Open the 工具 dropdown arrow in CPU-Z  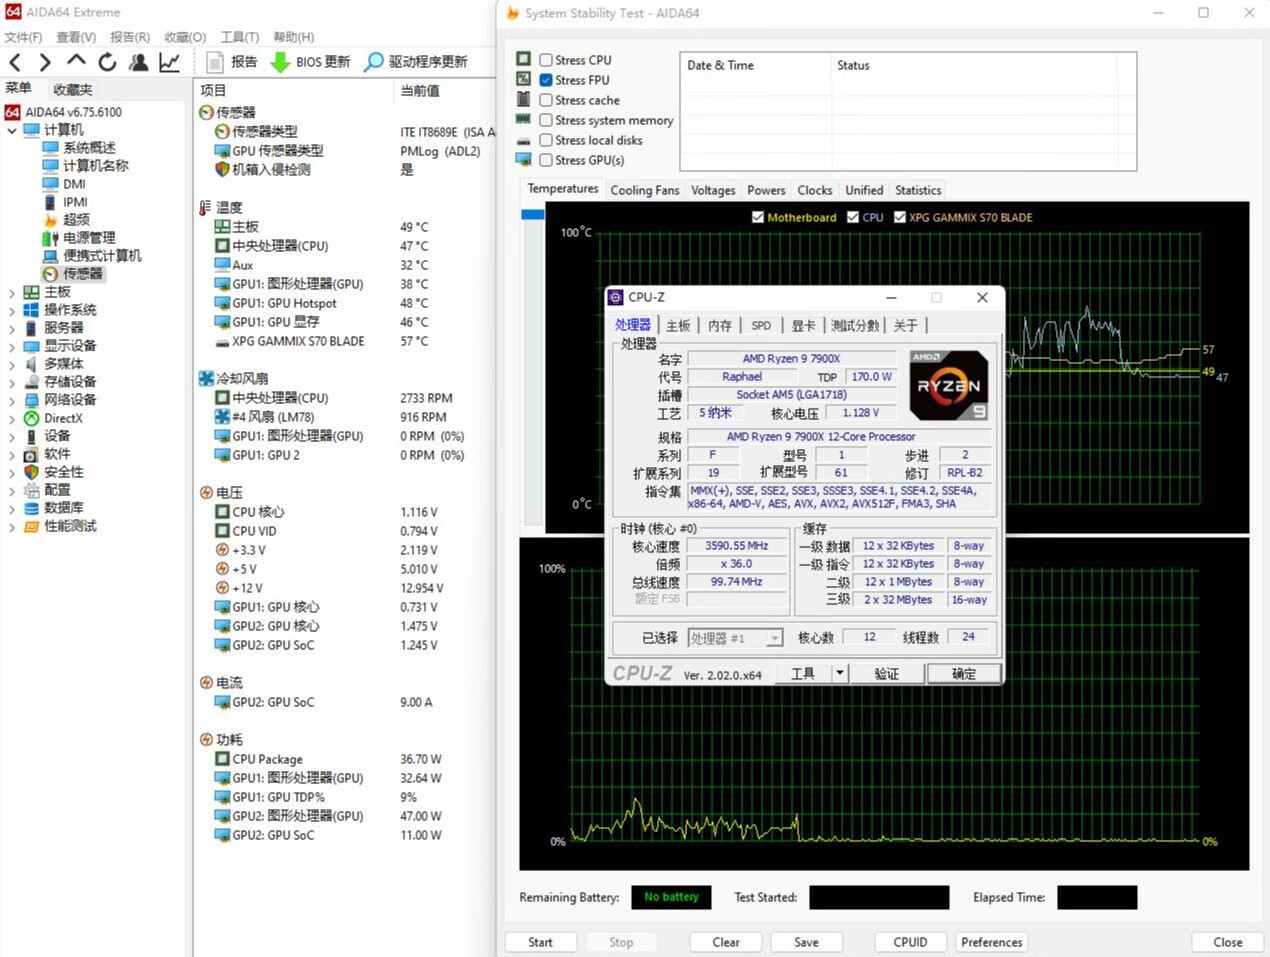[x=840, y=673]
